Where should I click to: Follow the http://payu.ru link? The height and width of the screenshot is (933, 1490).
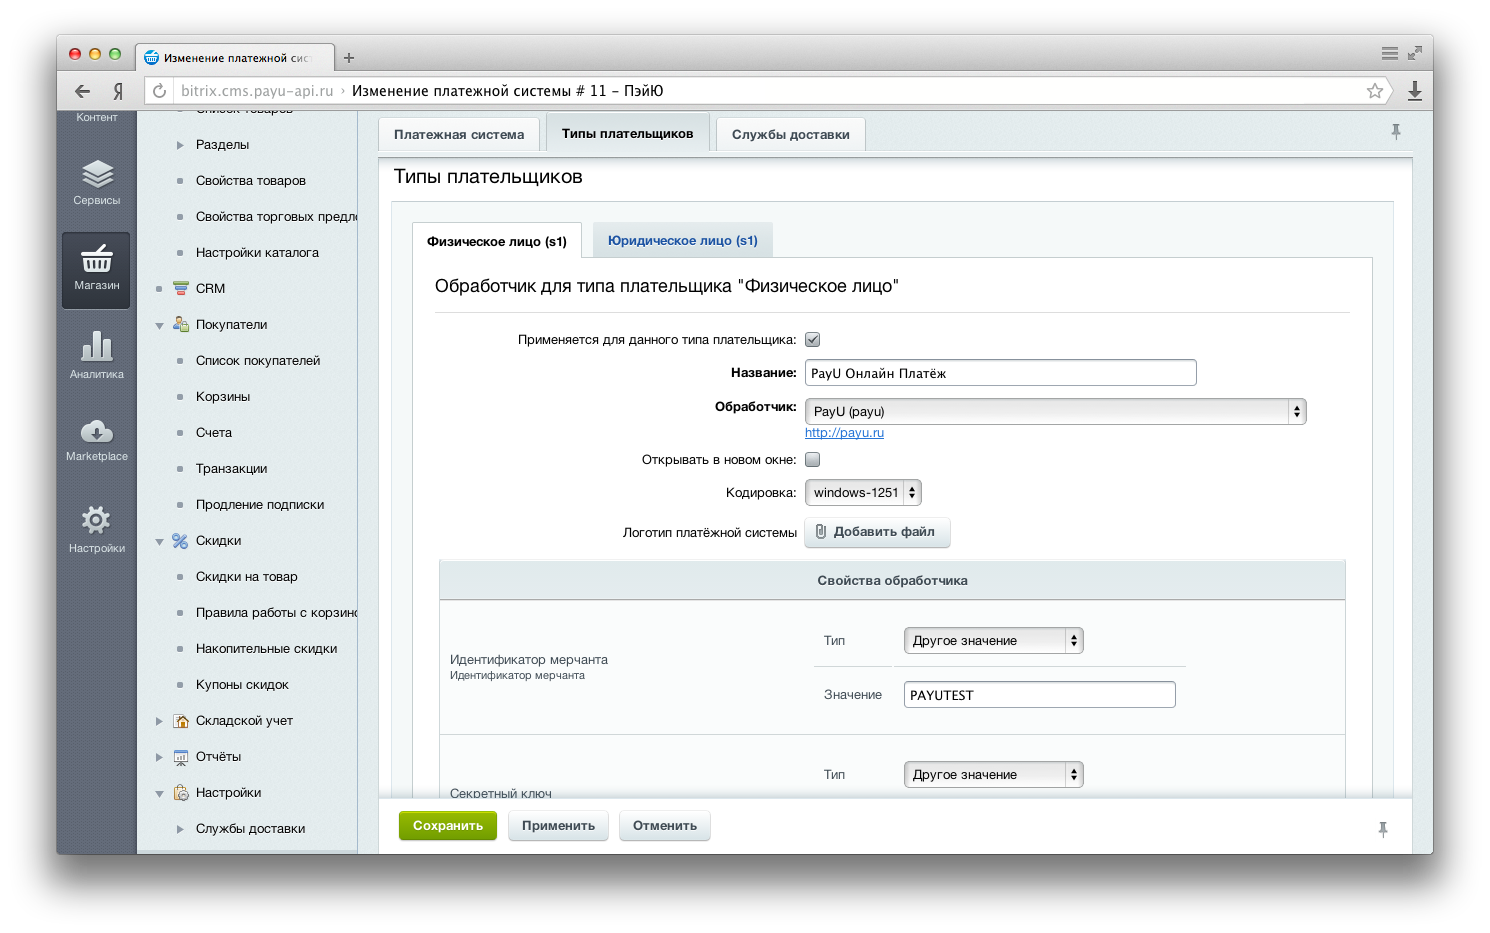point(844,433)
